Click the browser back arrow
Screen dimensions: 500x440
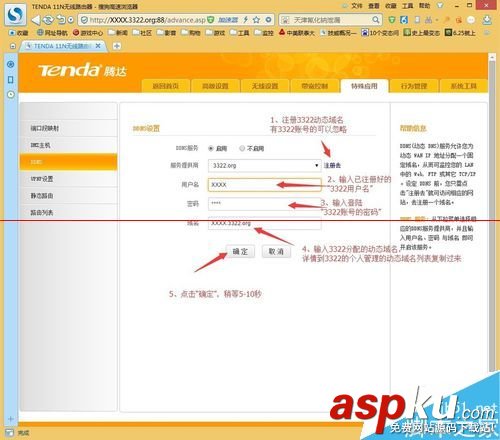pos(35,20)
